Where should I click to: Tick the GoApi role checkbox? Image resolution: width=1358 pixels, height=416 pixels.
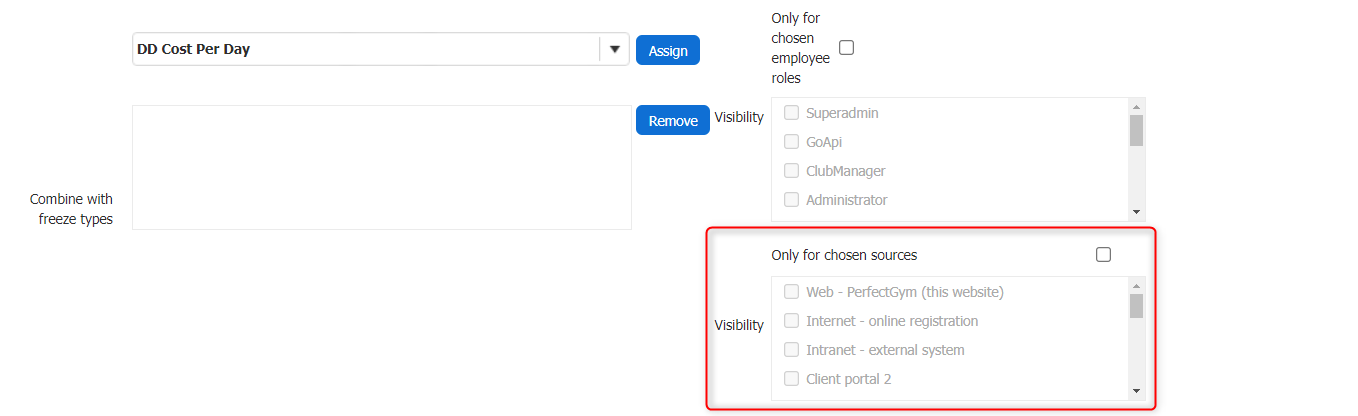791,142
